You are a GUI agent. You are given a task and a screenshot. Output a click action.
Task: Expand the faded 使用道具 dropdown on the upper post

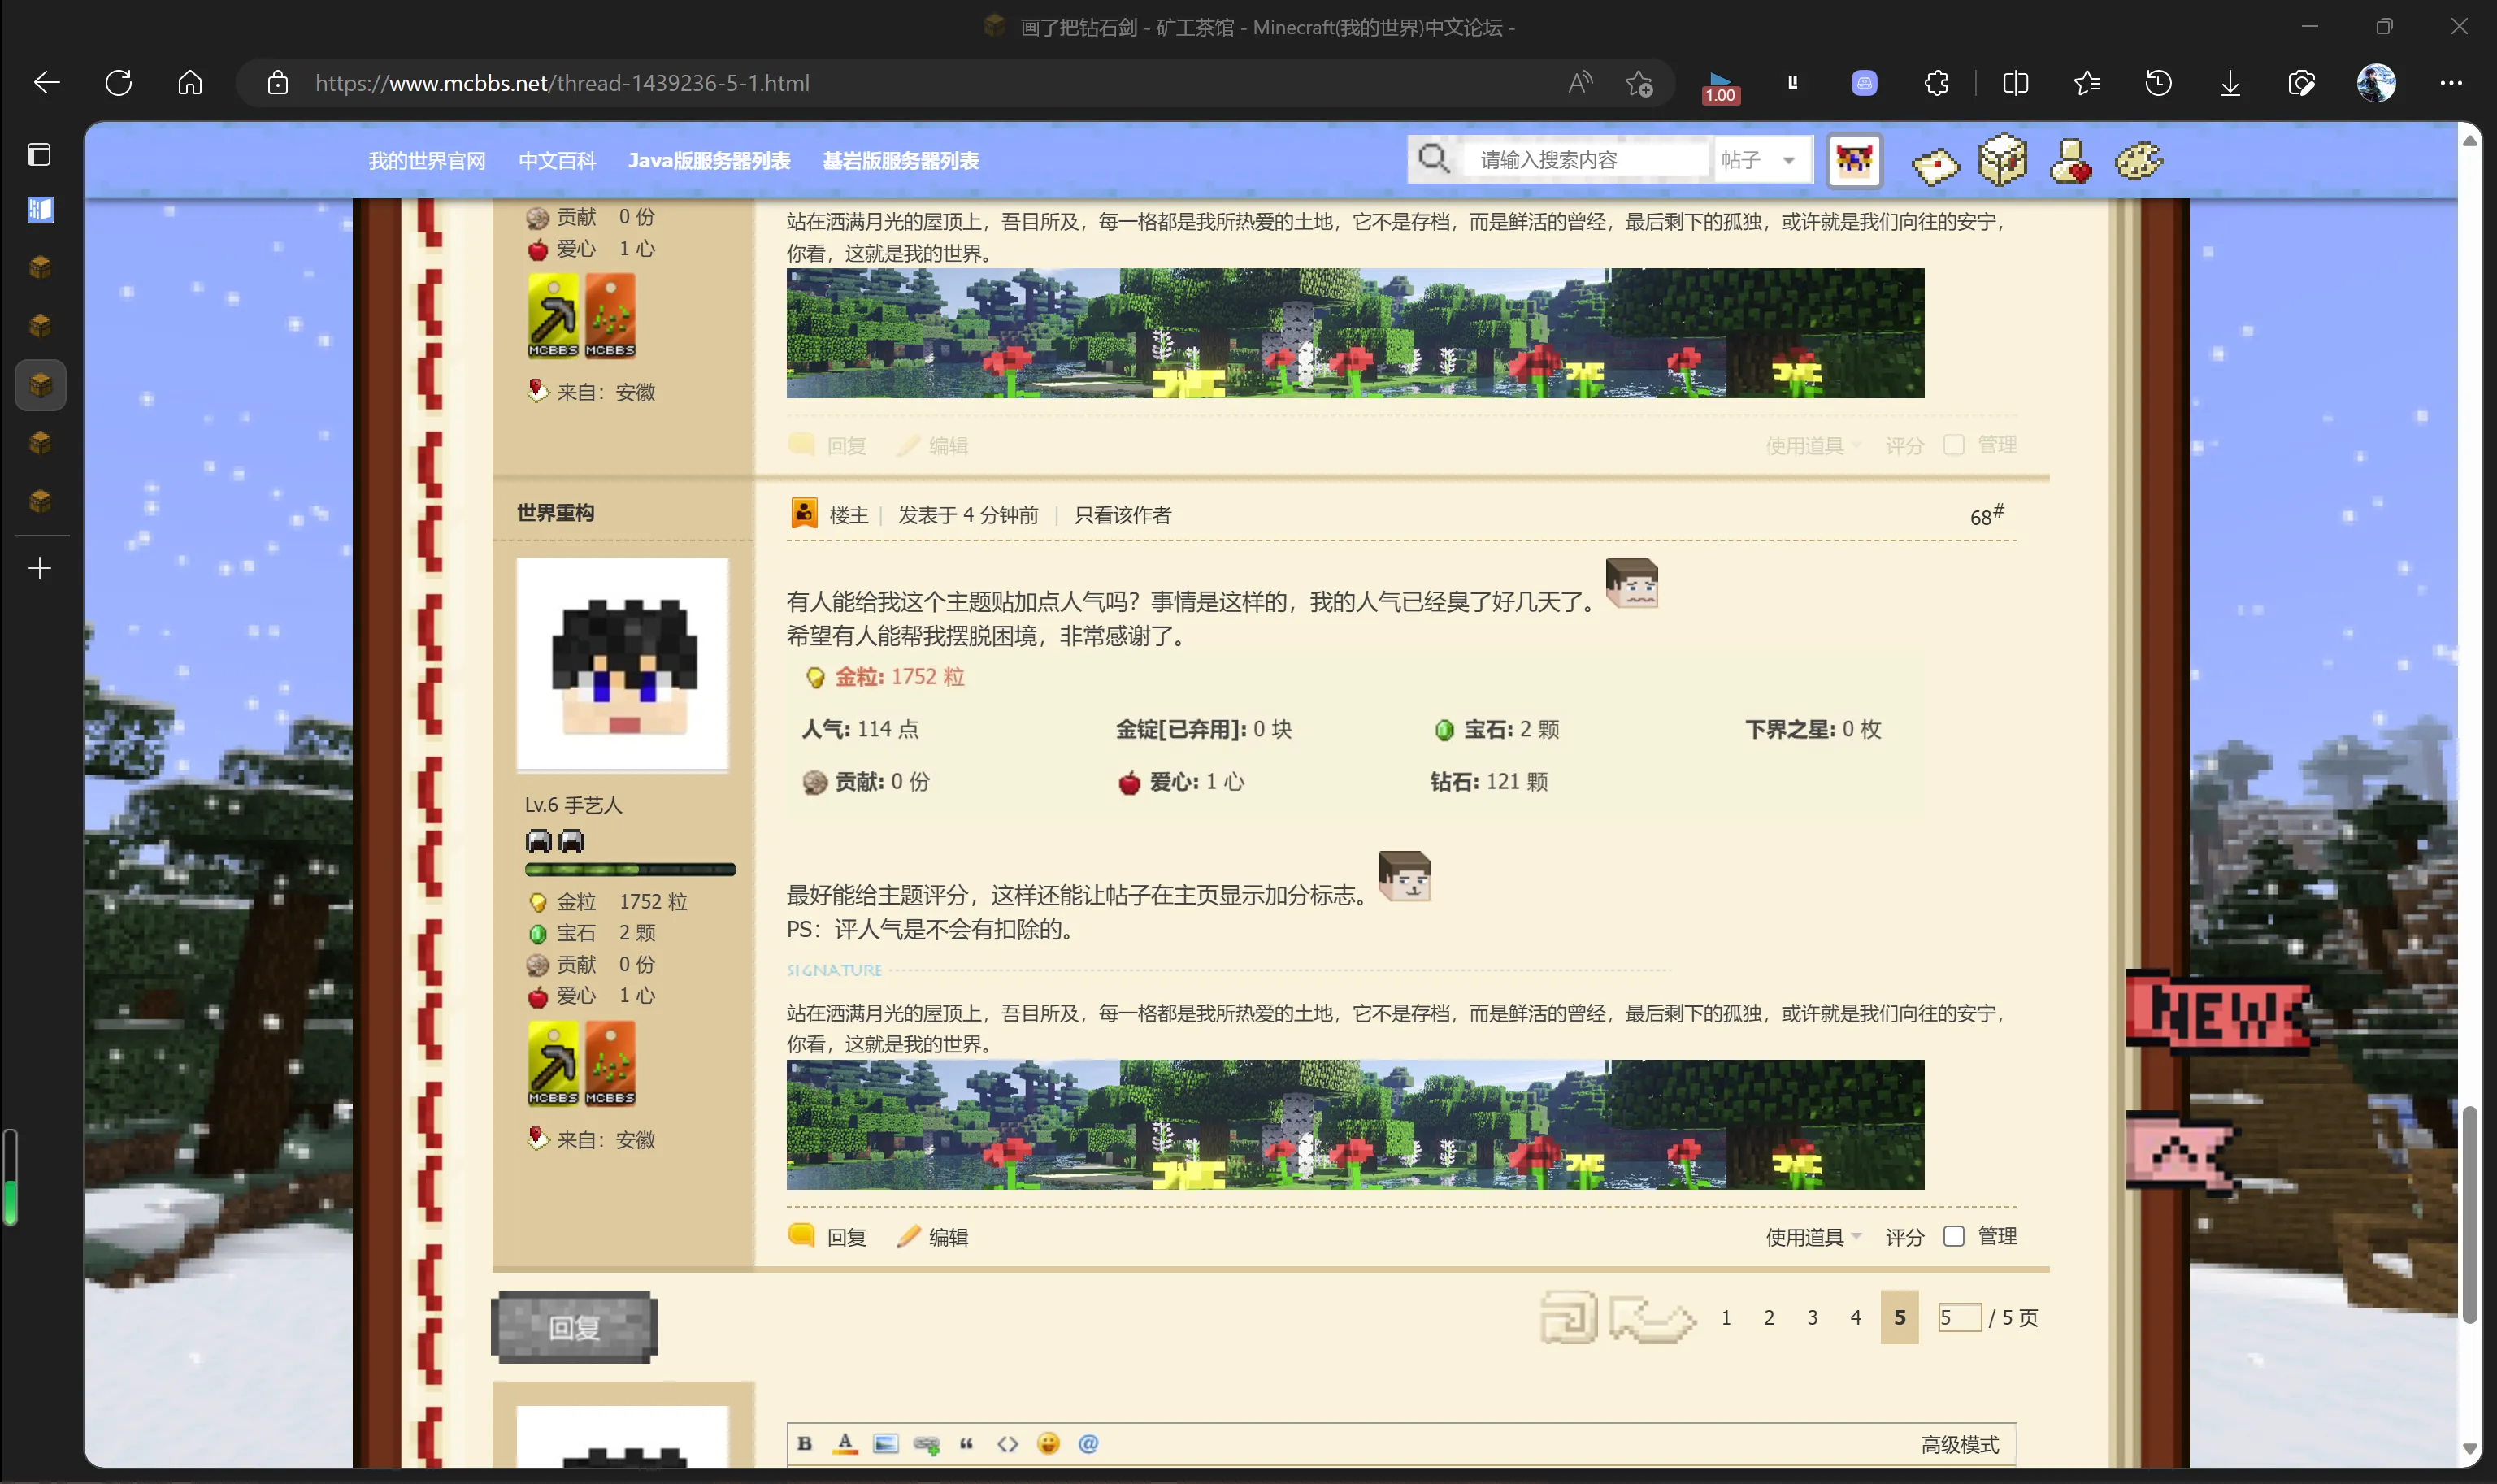tap(1813, 445)
